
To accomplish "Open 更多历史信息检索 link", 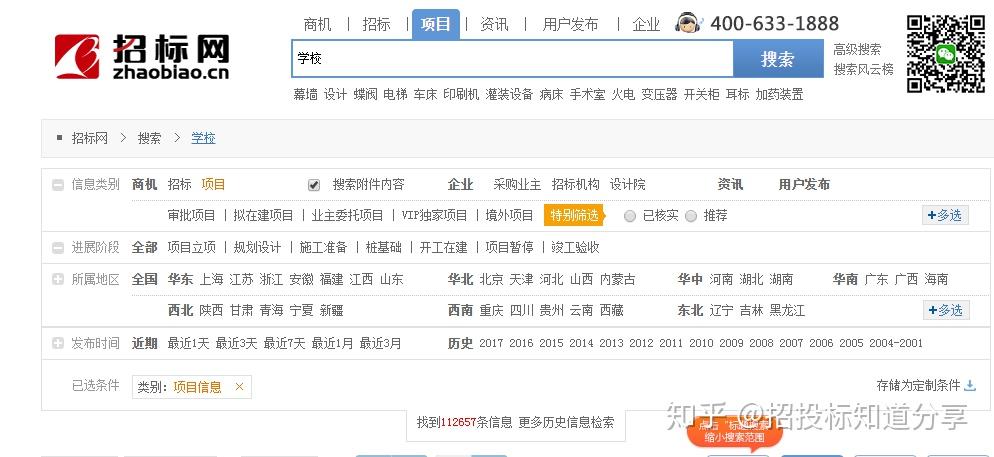I will [566, 422].
